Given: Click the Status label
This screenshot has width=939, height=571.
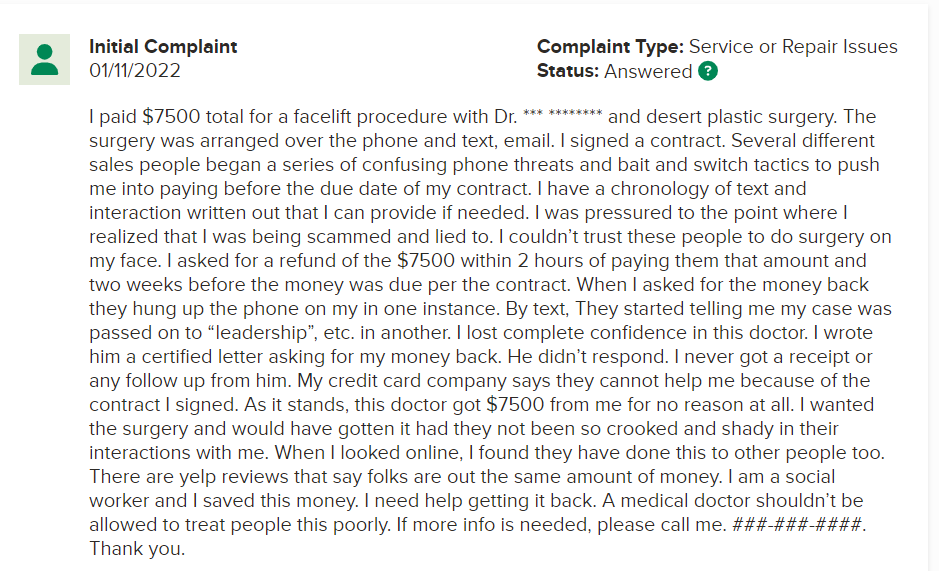Looking at the screenshot, I should pos(568,71).
